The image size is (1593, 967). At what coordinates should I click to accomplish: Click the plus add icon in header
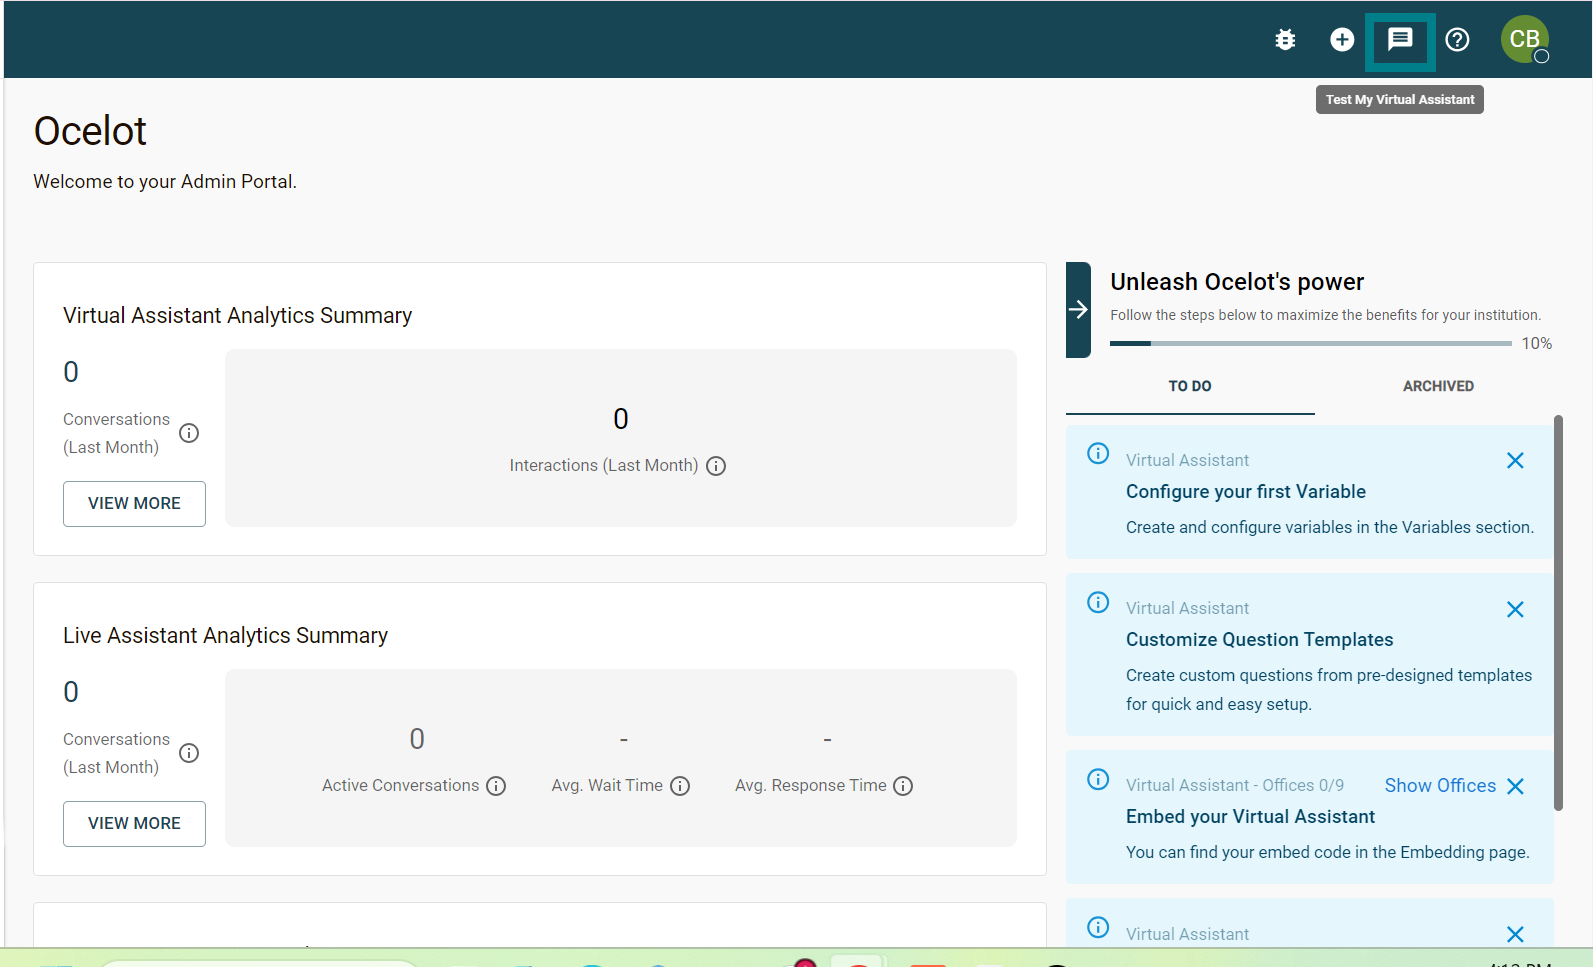pos(1342,39)
